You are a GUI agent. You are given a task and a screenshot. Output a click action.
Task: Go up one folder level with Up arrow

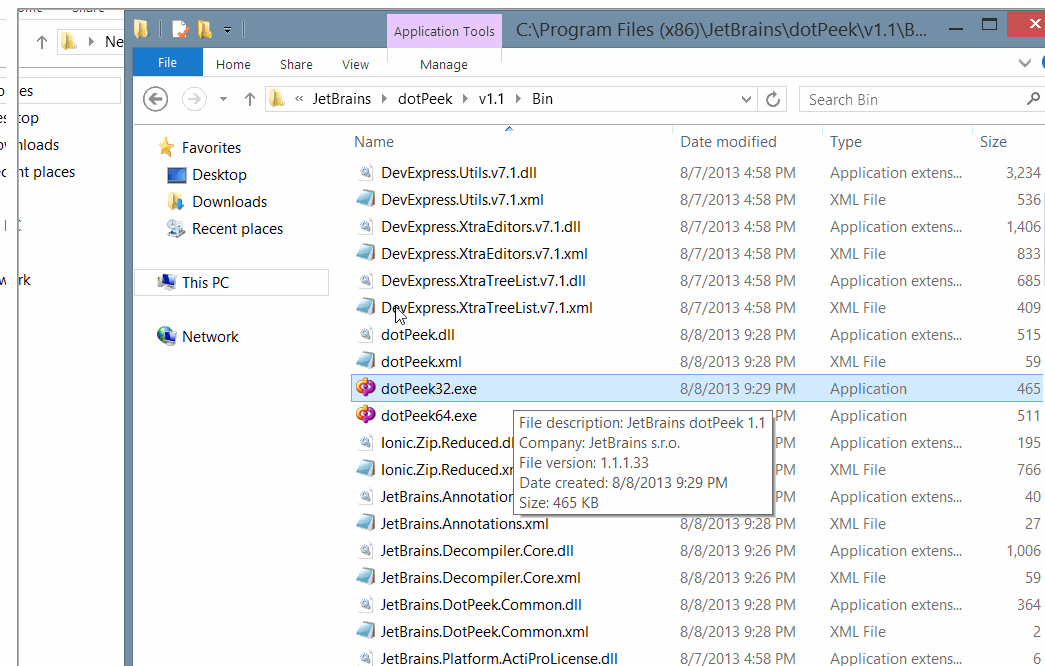coord(250,99)
